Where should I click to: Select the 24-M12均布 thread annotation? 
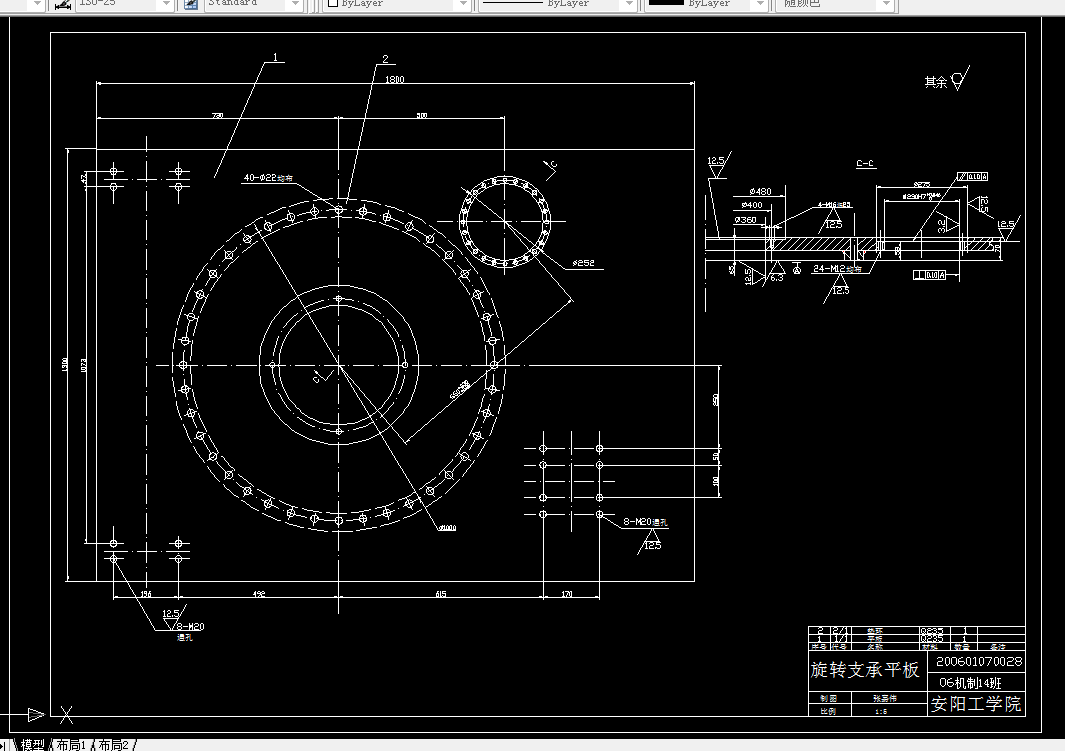(x=837, y=269)
